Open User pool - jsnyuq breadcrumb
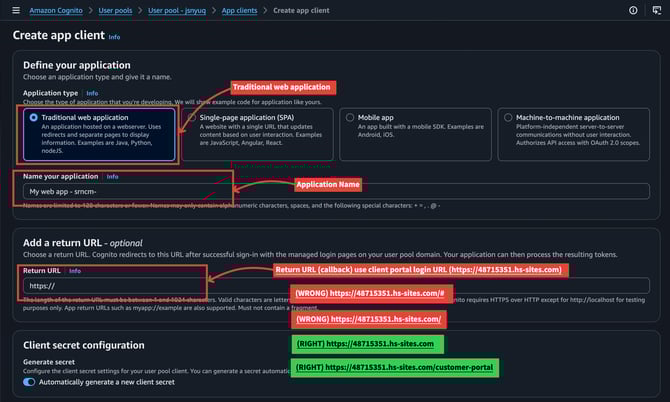 tap(177, 10)
